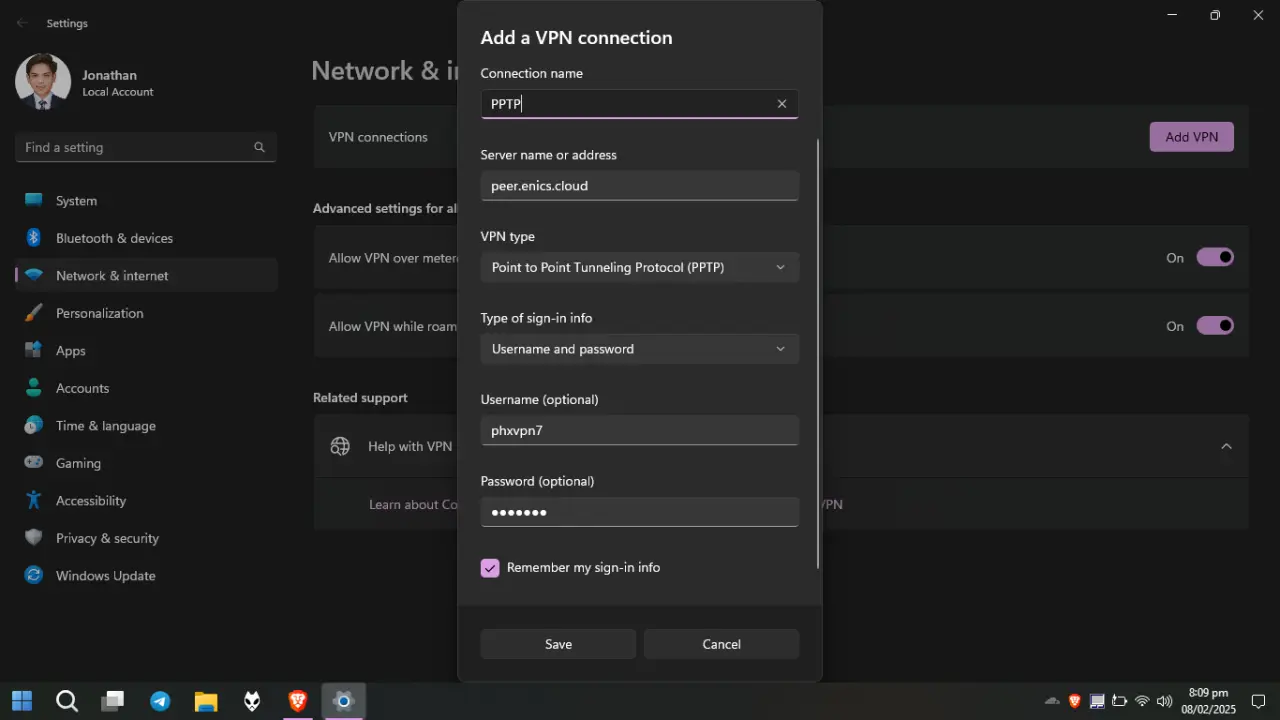Open the Gaming settings page
This screenshot has width=1280, height=720.
(x=146, y=463)
